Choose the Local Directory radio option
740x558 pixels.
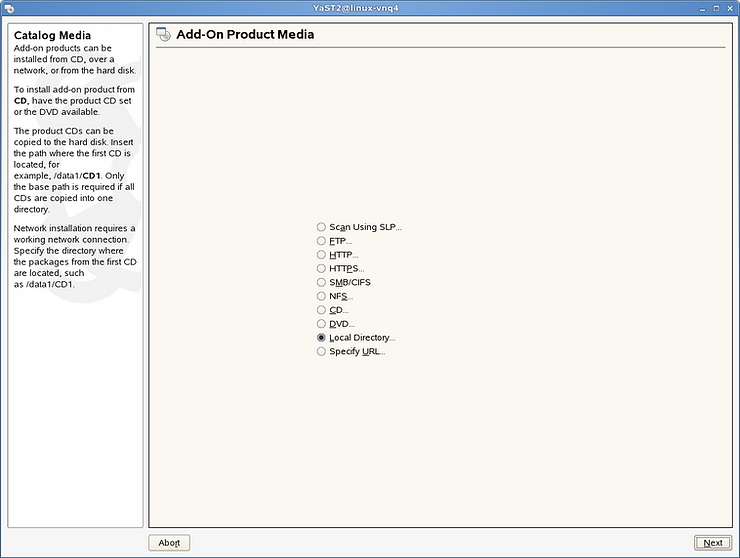[x=356, y=338]
